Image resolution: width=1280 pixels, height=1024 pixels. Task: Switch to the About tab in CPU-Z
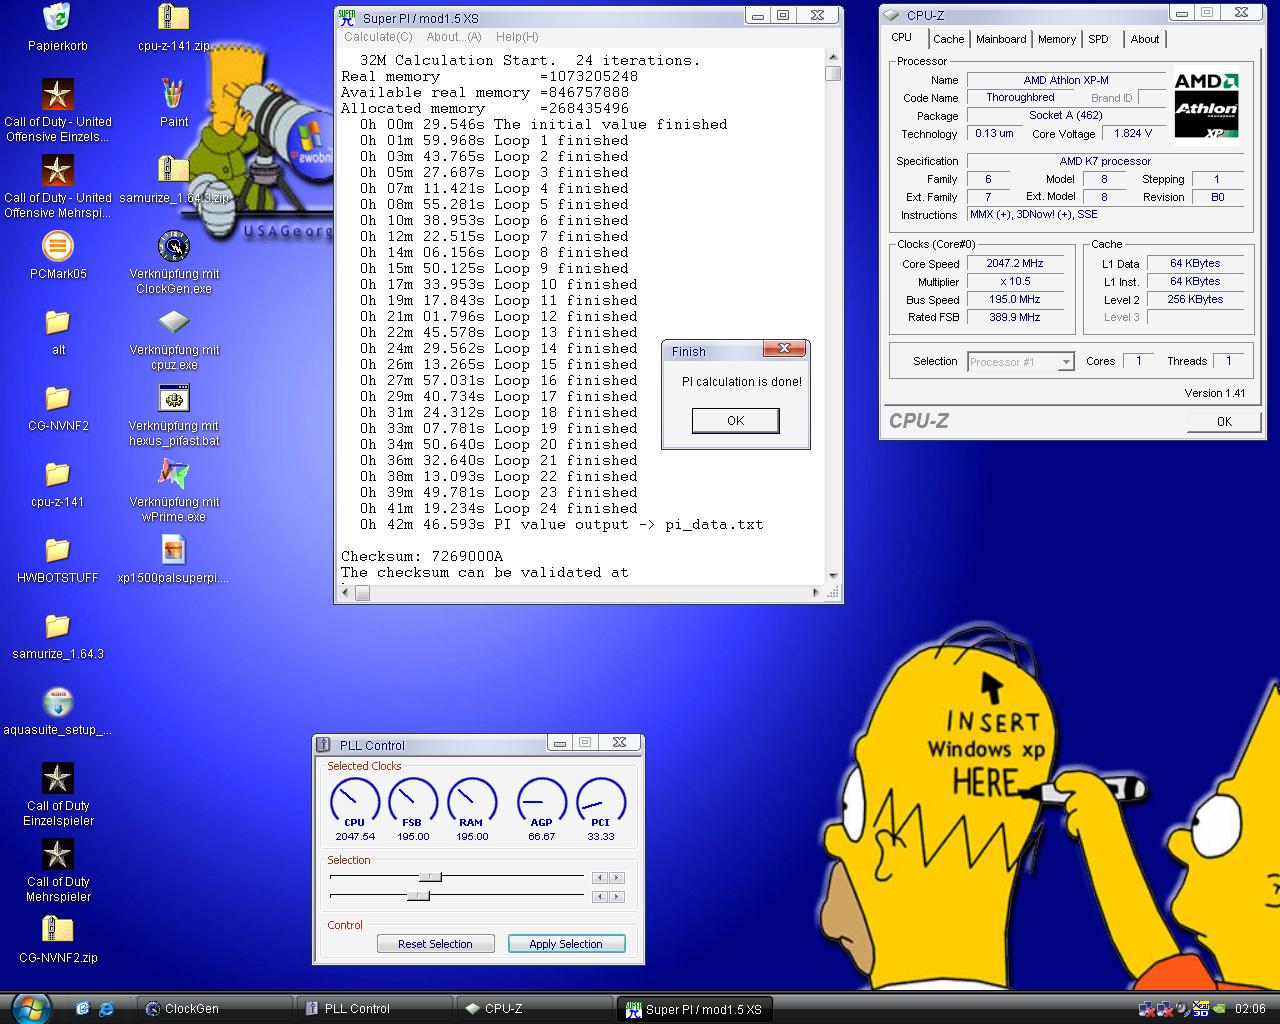click(x=1145, y=39)
